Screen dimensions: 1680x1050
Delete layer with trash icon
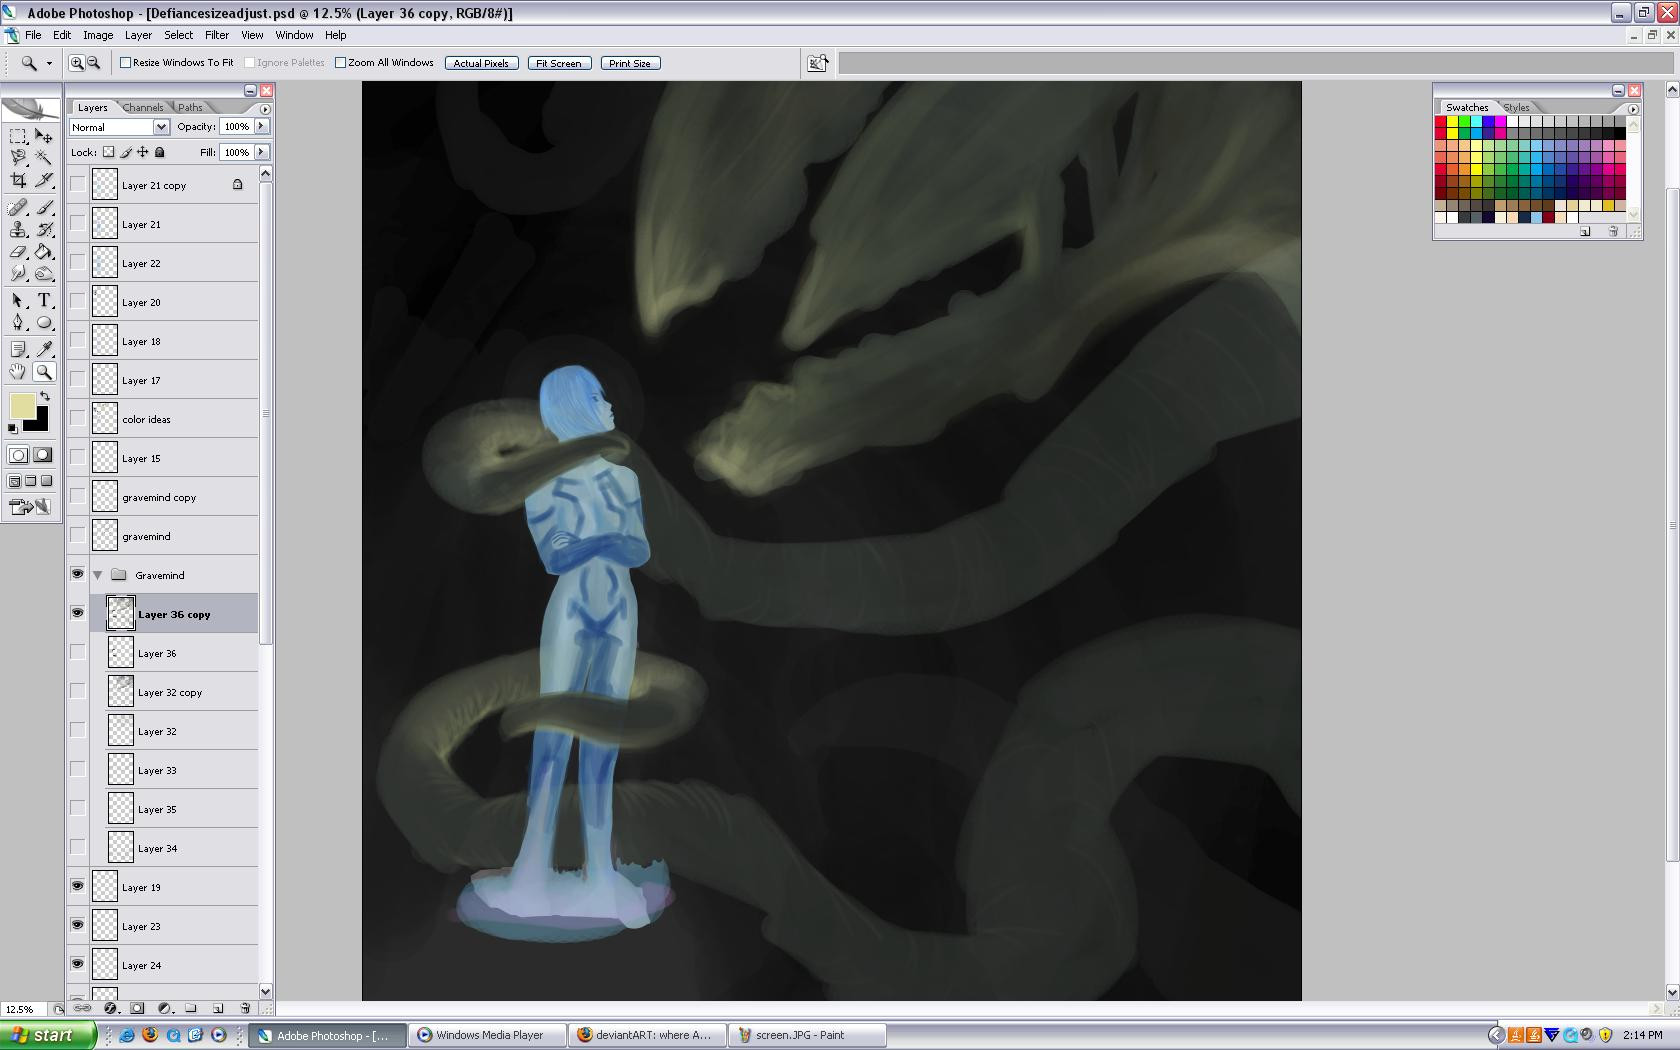point(245,1008)
